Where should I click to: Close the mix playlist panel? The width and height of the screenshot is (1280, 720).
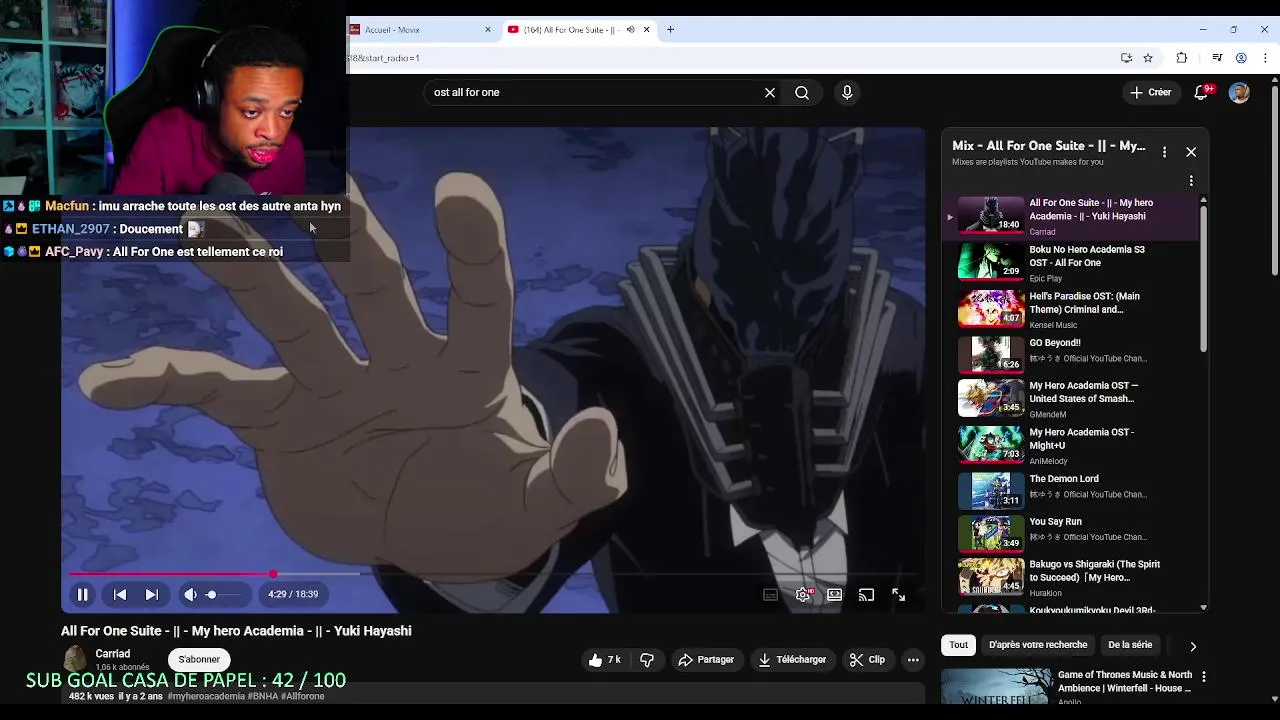point(1191,152)
